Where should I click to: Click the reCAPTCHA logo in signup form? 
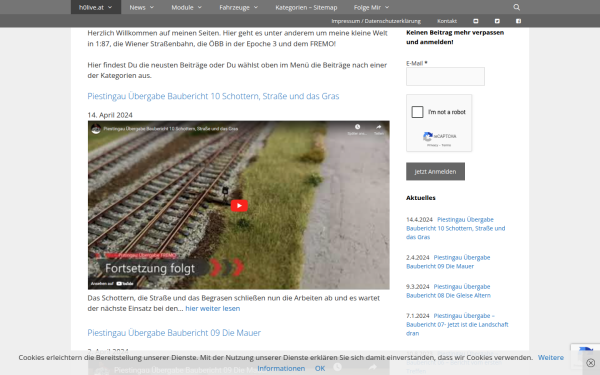[428, 136]
